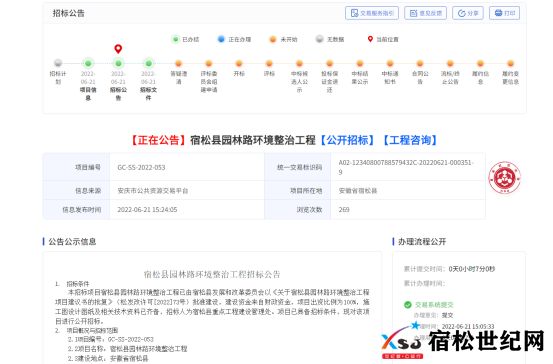Select the 履约信息 timeline node

click(480, 63)
